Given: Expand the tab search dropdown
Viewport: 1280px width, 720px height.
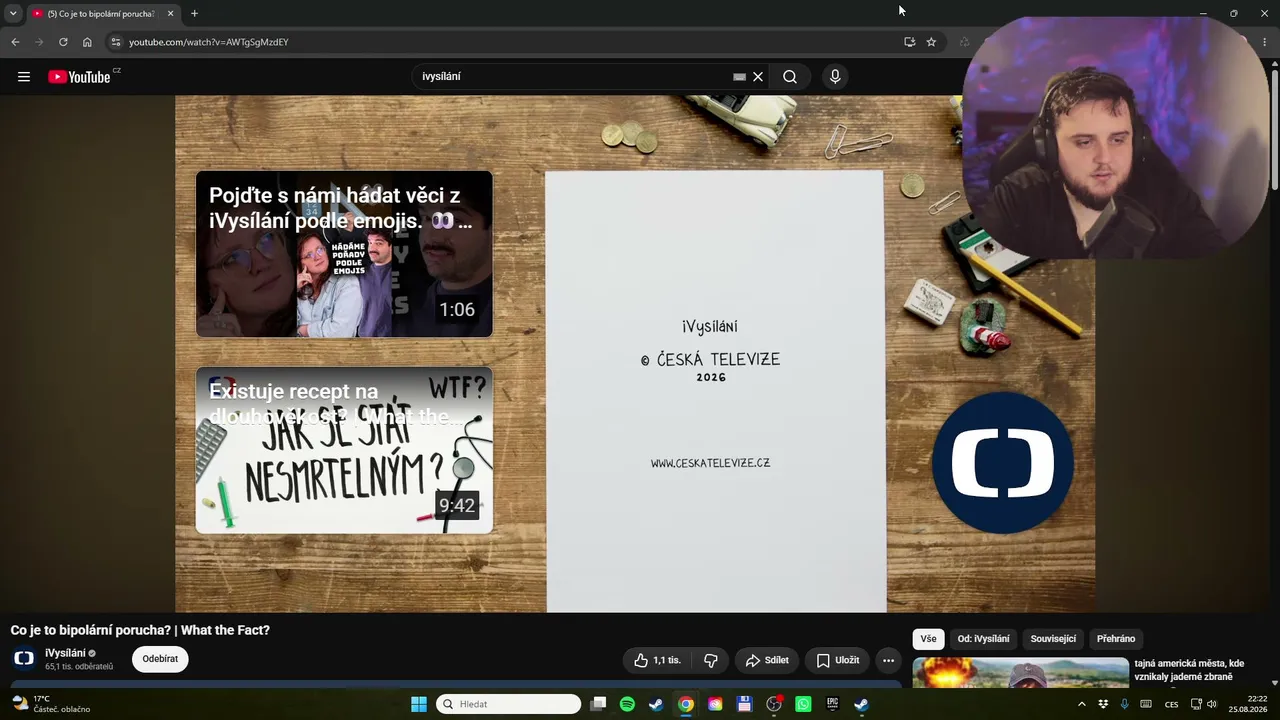Looking at the screenshot, I should (x=13, y=14).
